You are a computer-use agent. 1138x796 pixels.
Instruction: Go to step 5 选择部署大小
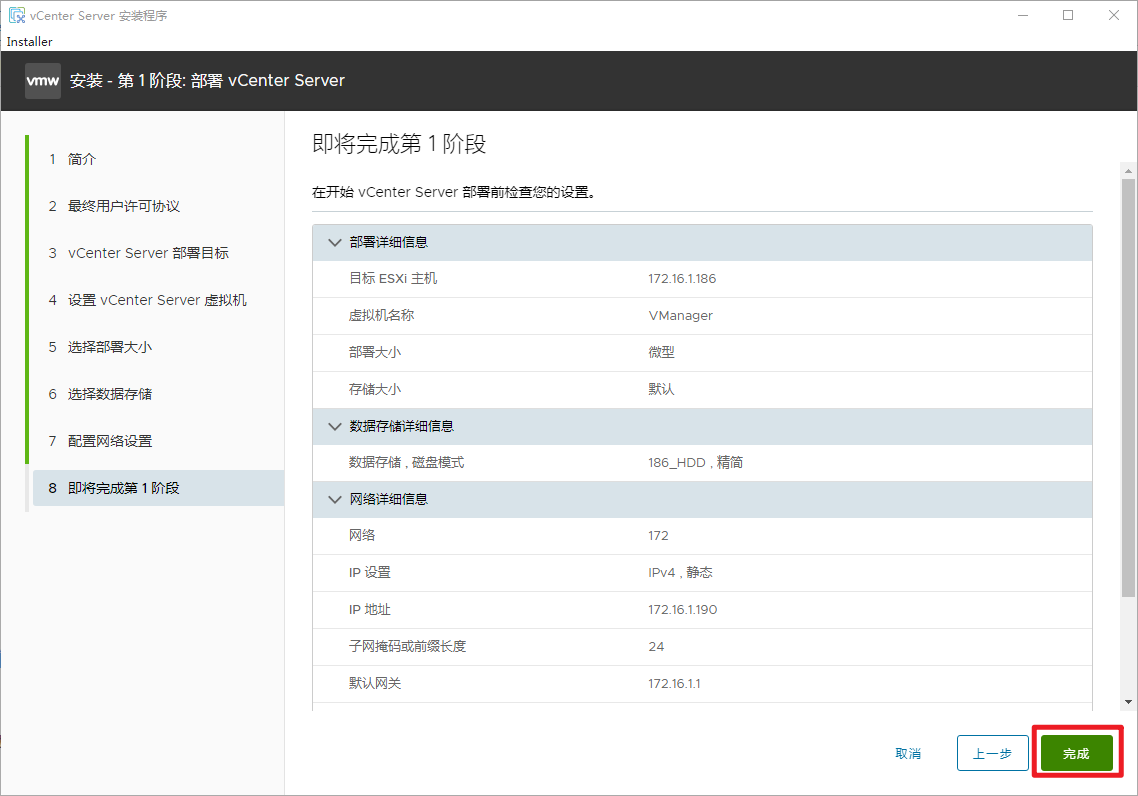tap(110, 347)
